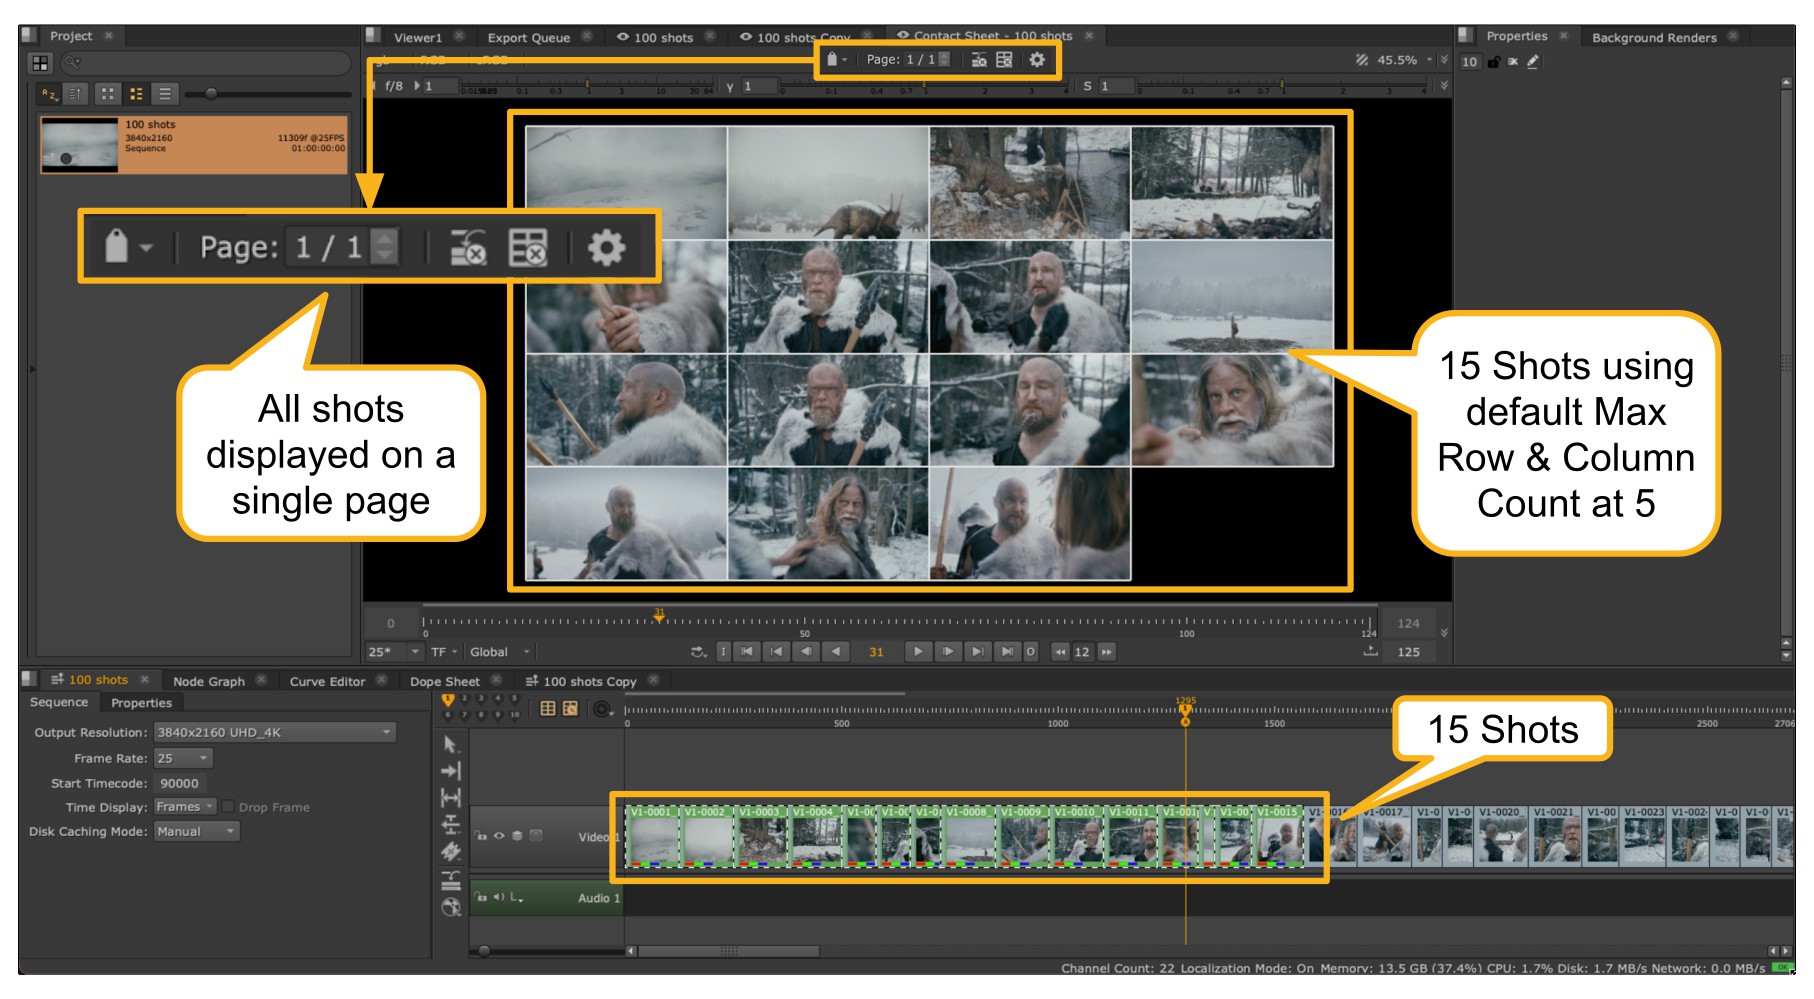Click the playback loop mode icon in viewer transport
This screenshot has height=999, width=1814.
[698, 652]
